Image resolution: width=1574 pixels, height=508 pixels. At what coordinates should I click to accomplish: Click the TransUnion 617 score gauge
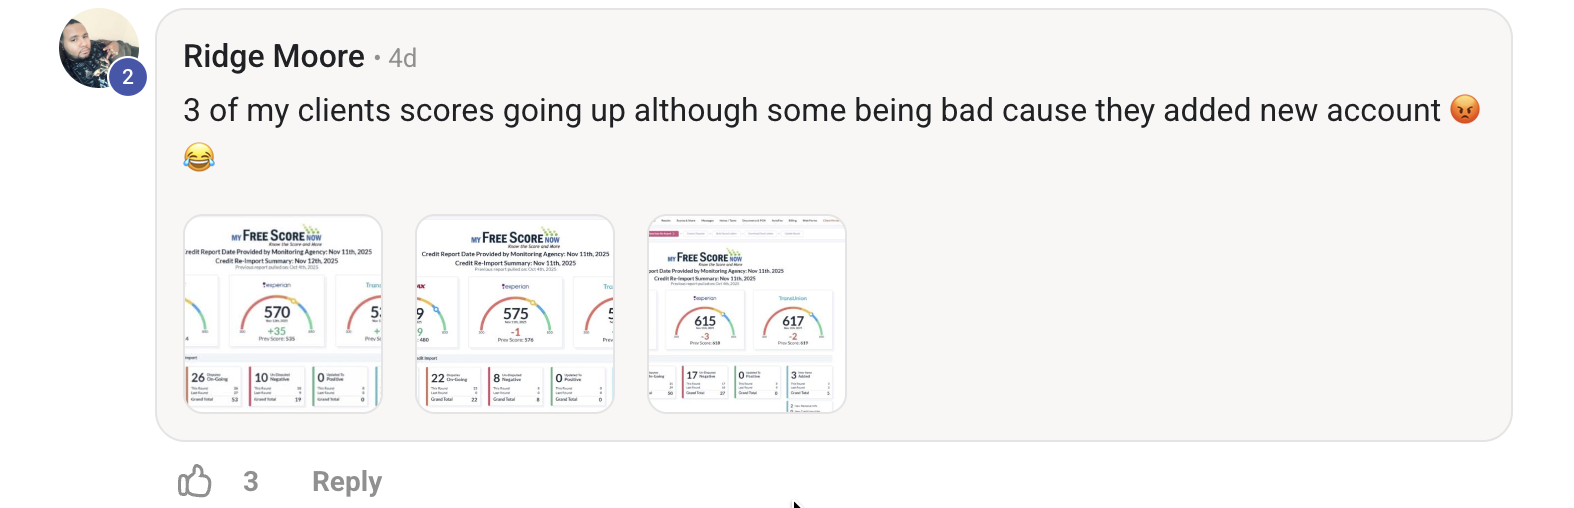click(793, 324)
